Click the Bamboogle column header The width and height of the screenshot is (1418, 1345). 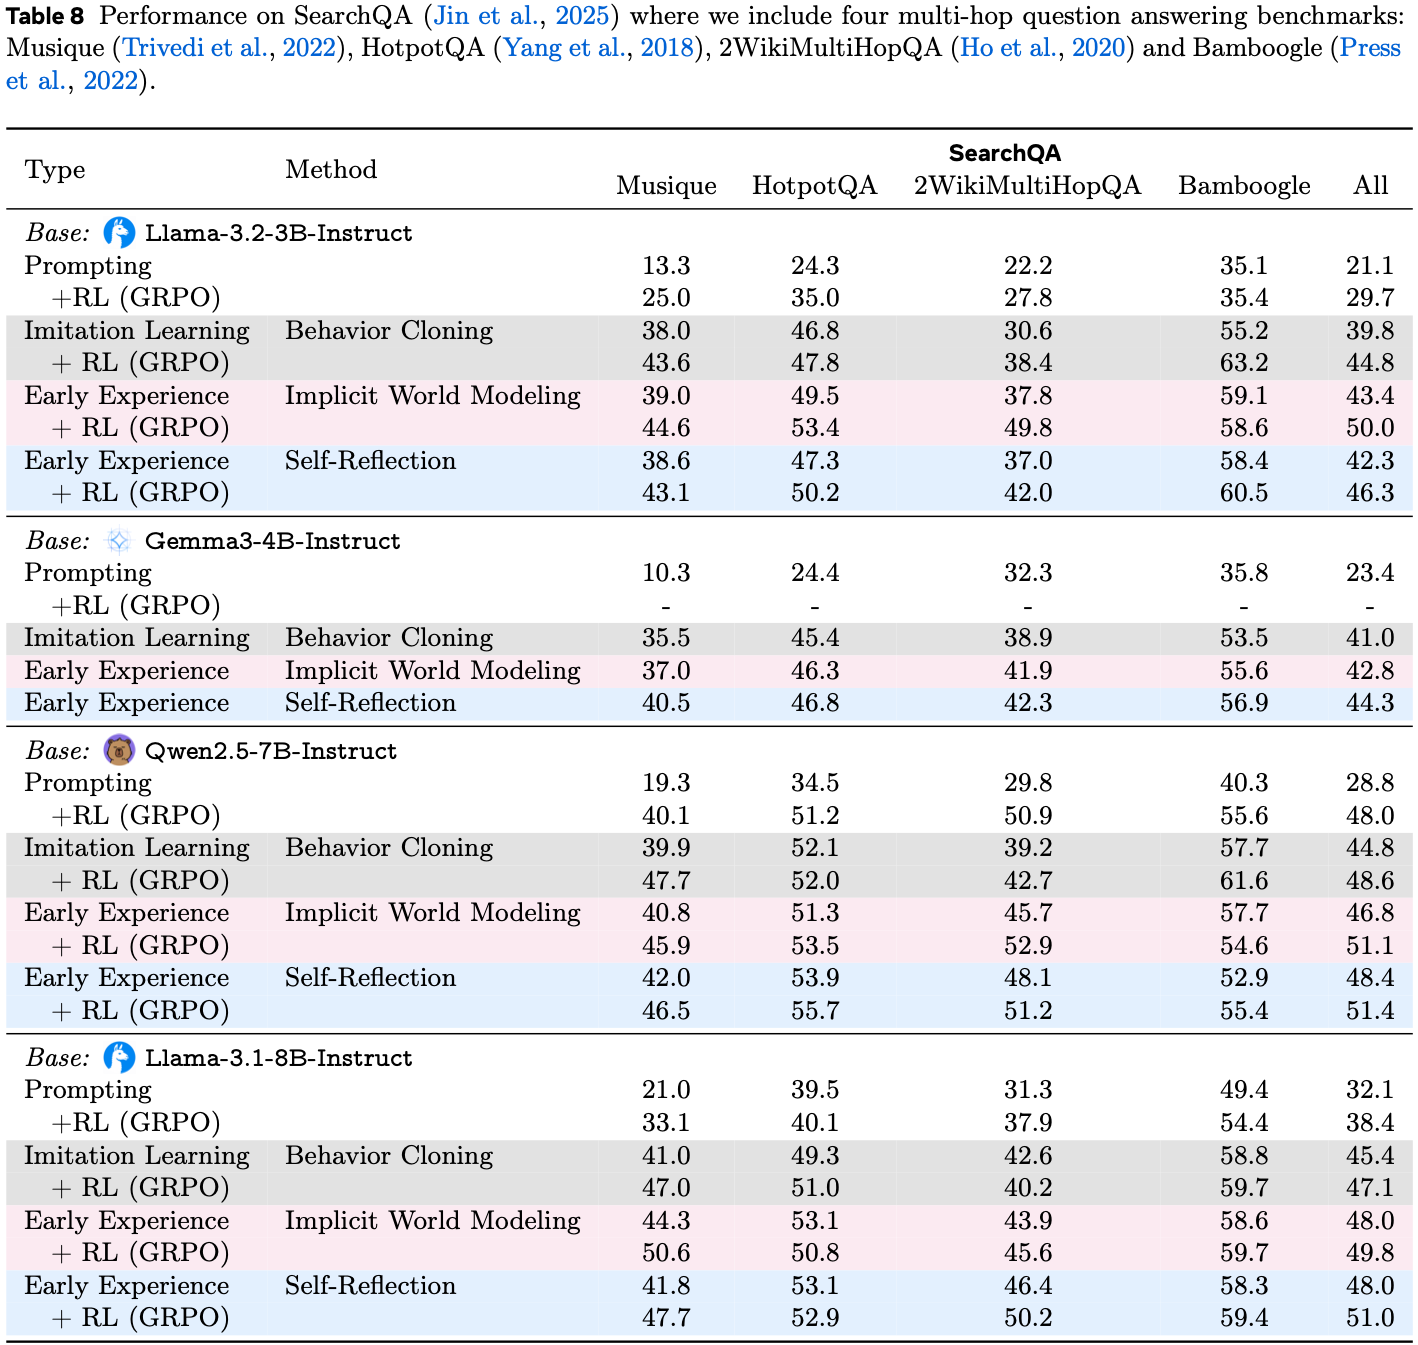point(1244,186)
